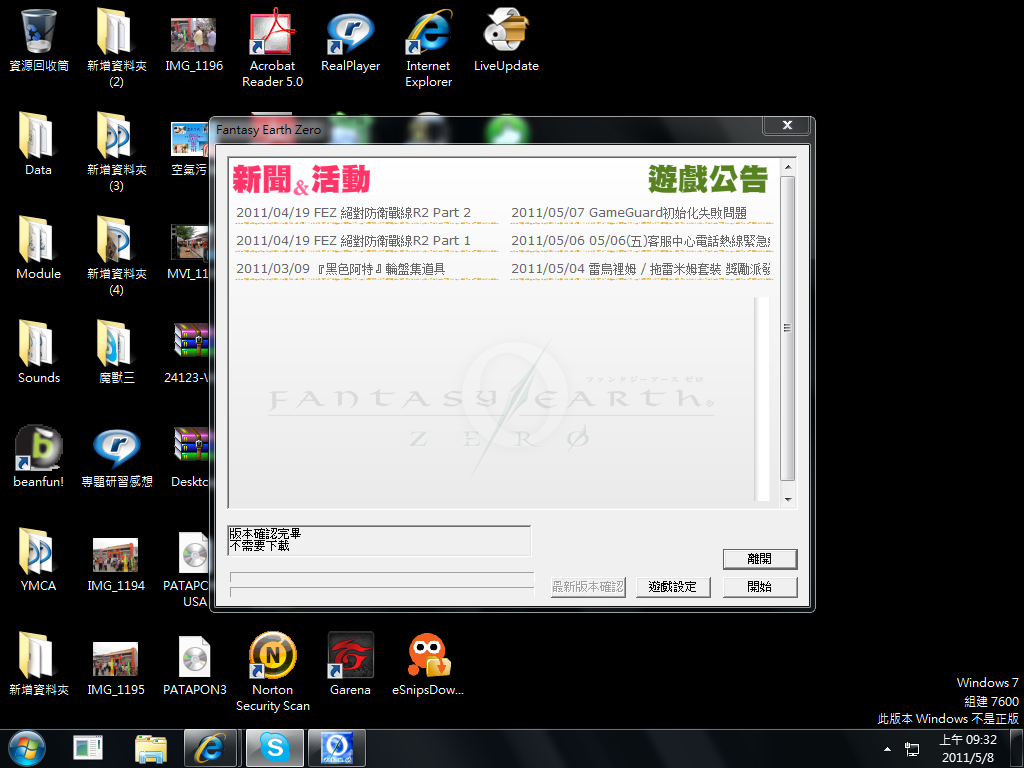The image size is (1024, 768).
Task: Launch RealPlayer desktop shortcut
Action: 350,40
